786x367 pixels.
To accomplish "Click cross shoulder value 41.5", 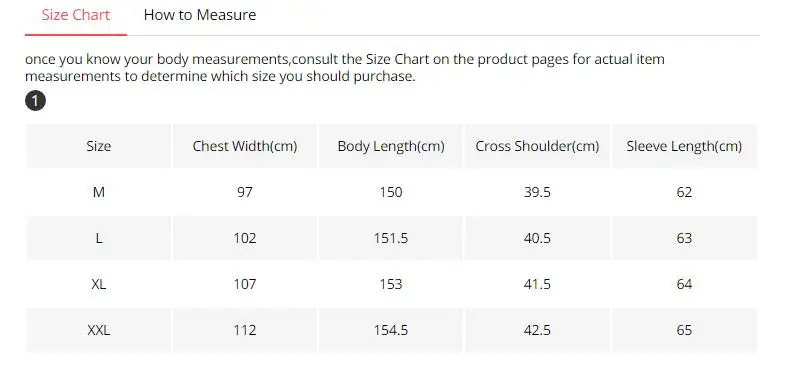I will tap(537, 284).
